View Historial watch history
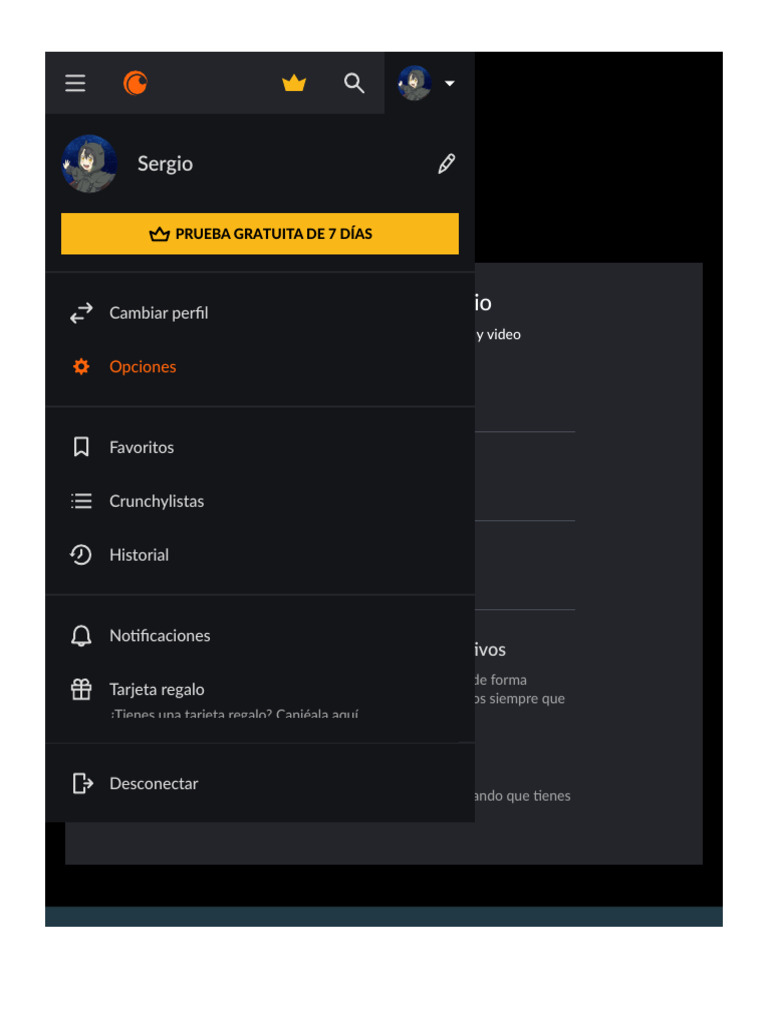The height and width of the screenshot is (1024, 768). (x=260, y=555)
